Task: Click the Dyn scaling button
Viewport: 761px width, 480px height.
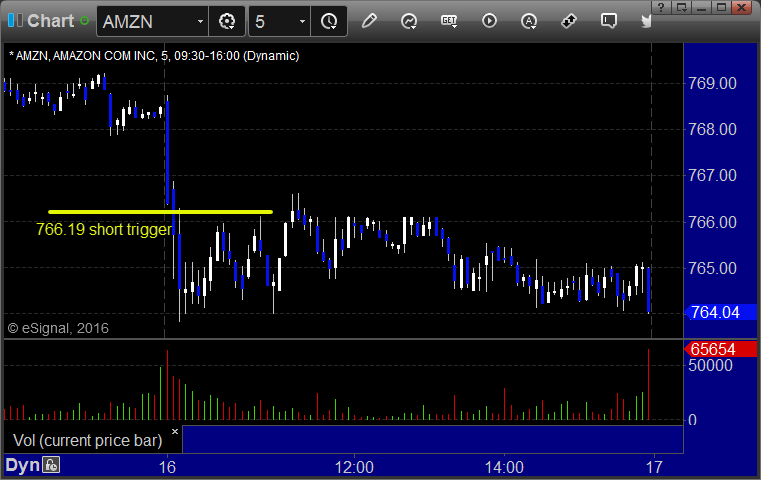Action: click(22, 465)
